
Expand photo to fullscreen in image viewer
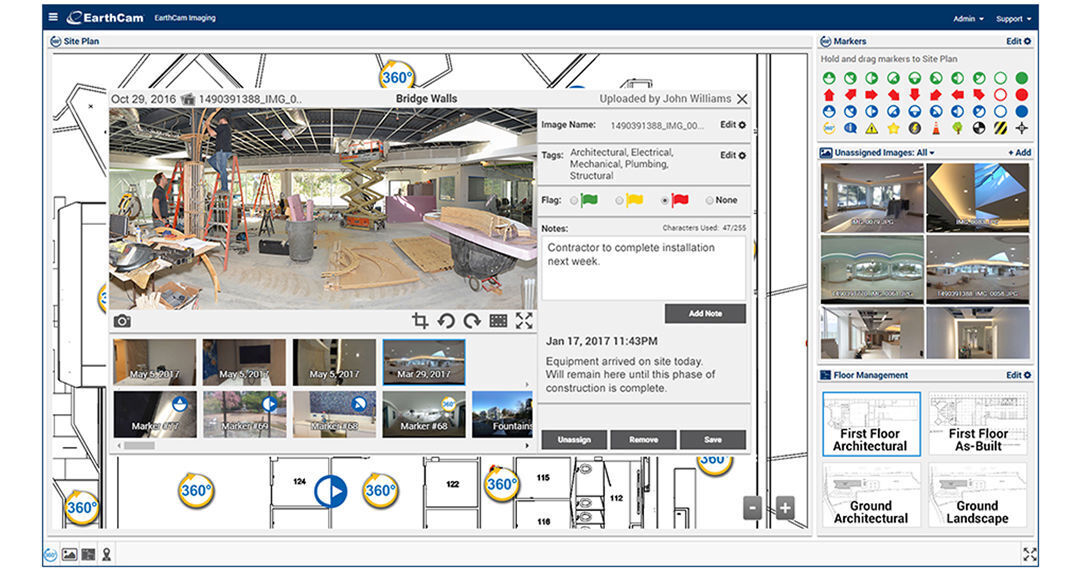coord(524,321)
